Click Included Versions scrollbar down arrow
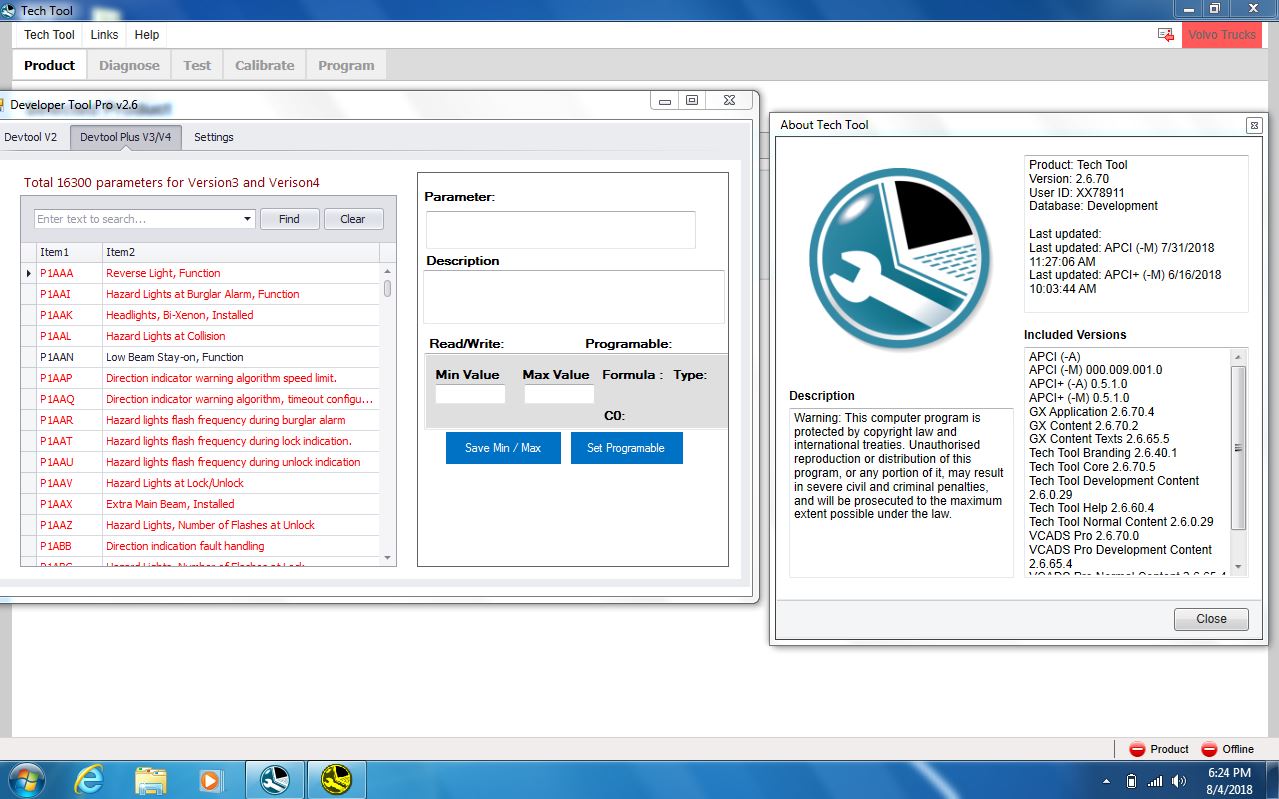 click(x=1239, y=568)
